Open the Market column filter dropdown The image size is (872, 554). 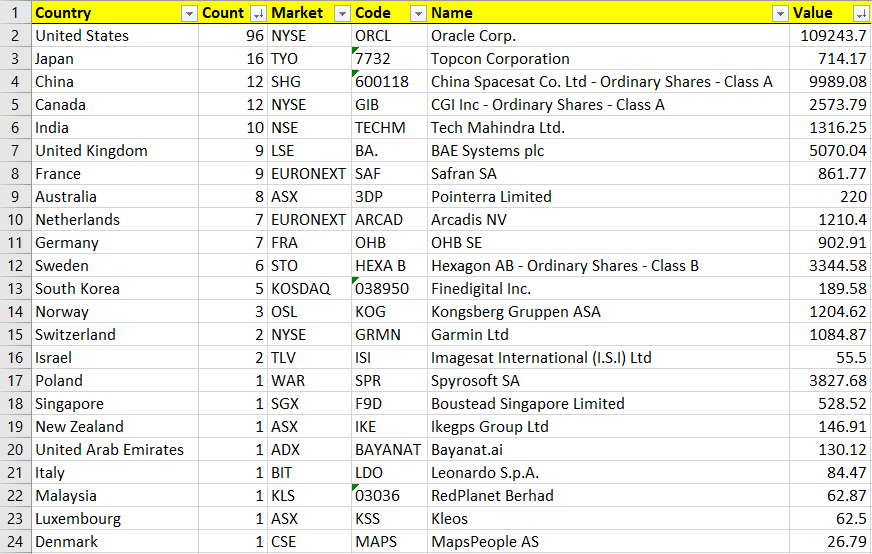point(343,14)
